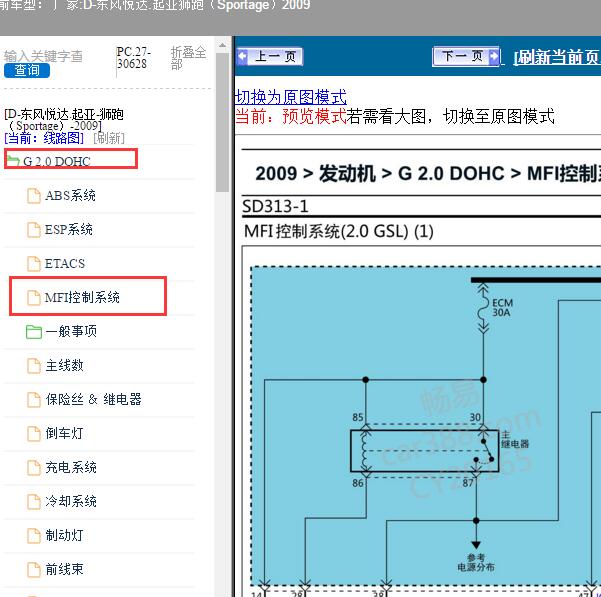Click the 前线束 document icon

click(x=34, y=569)
